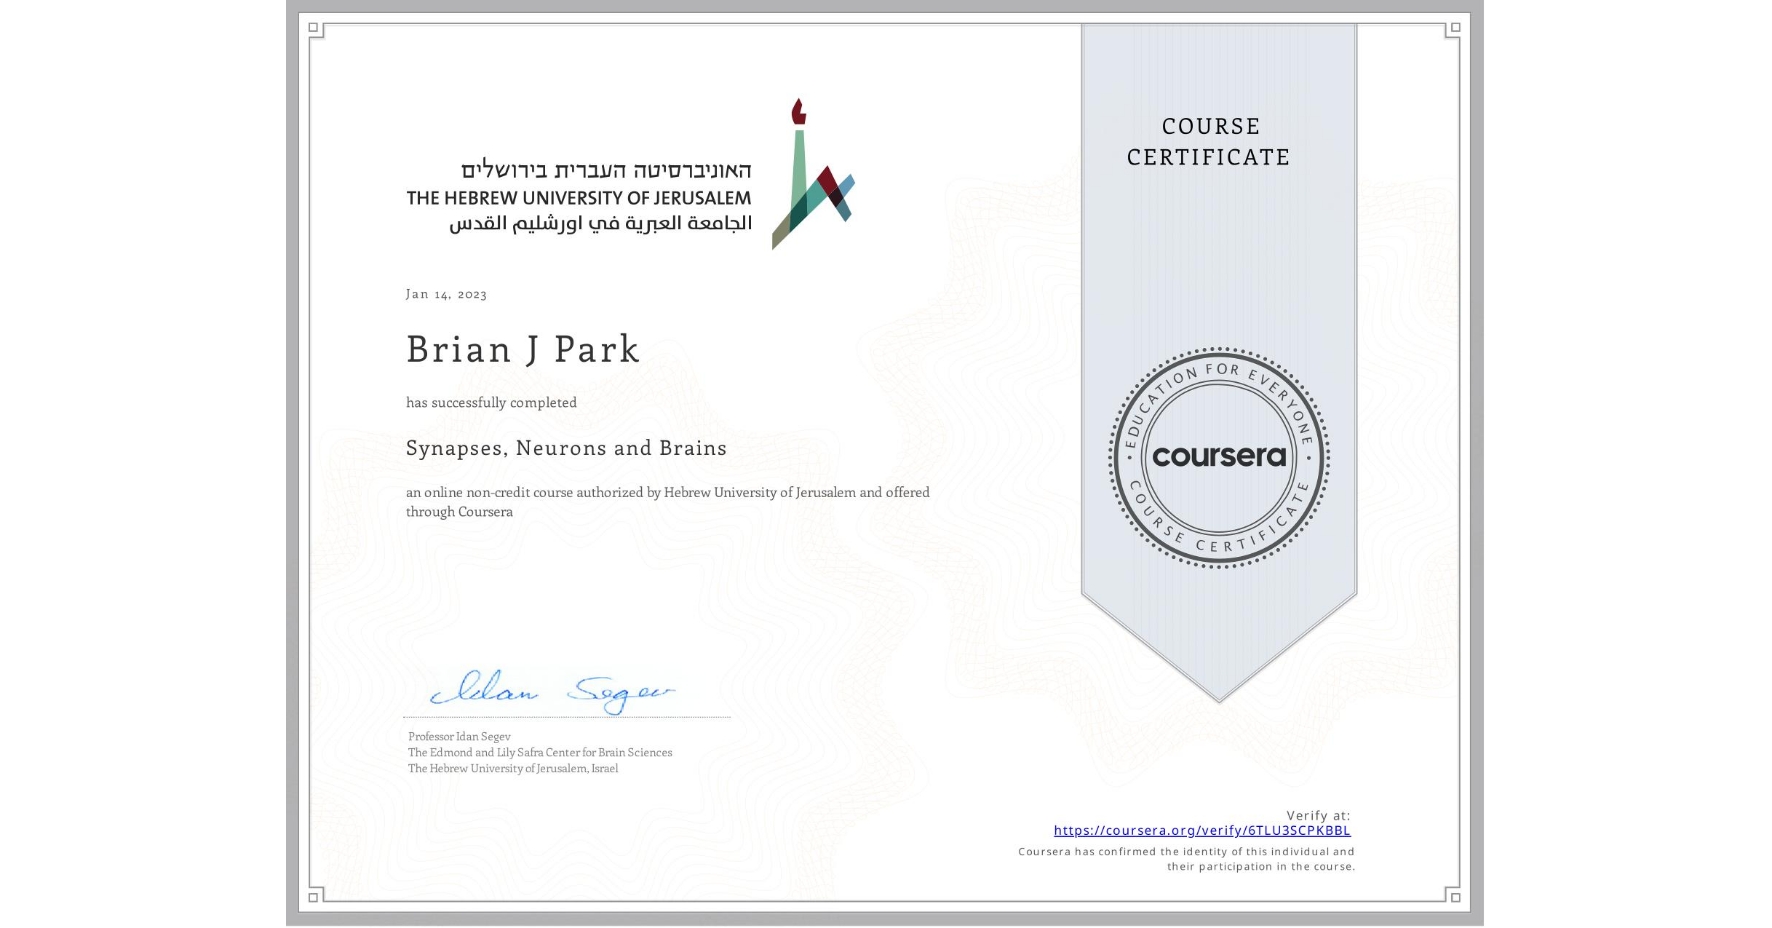Viewport: 1772px width, 928px height.
Task: Click the date 'Jan 14, 2023'
Action: click(446, 293)
